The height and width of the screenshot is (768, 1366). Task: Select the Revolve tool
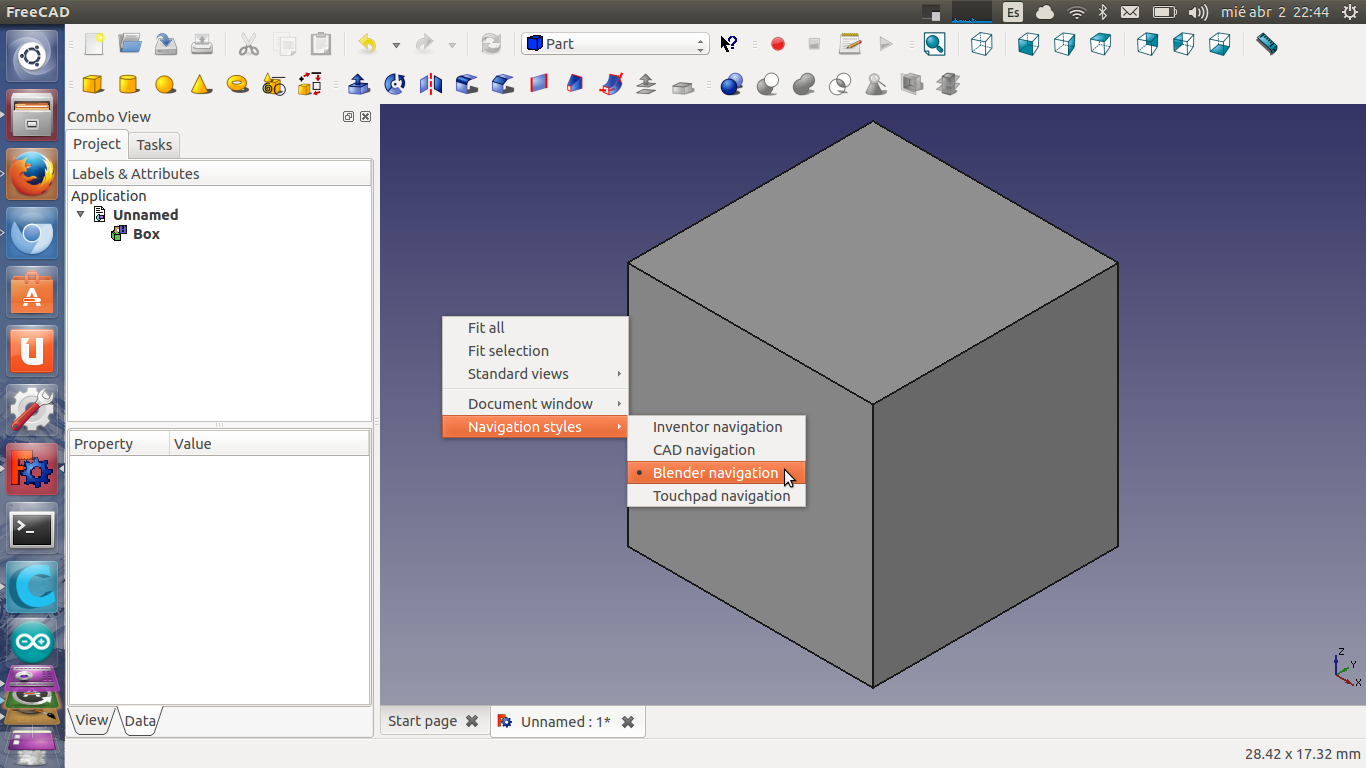pyautogui.click(x=395, y=84)
